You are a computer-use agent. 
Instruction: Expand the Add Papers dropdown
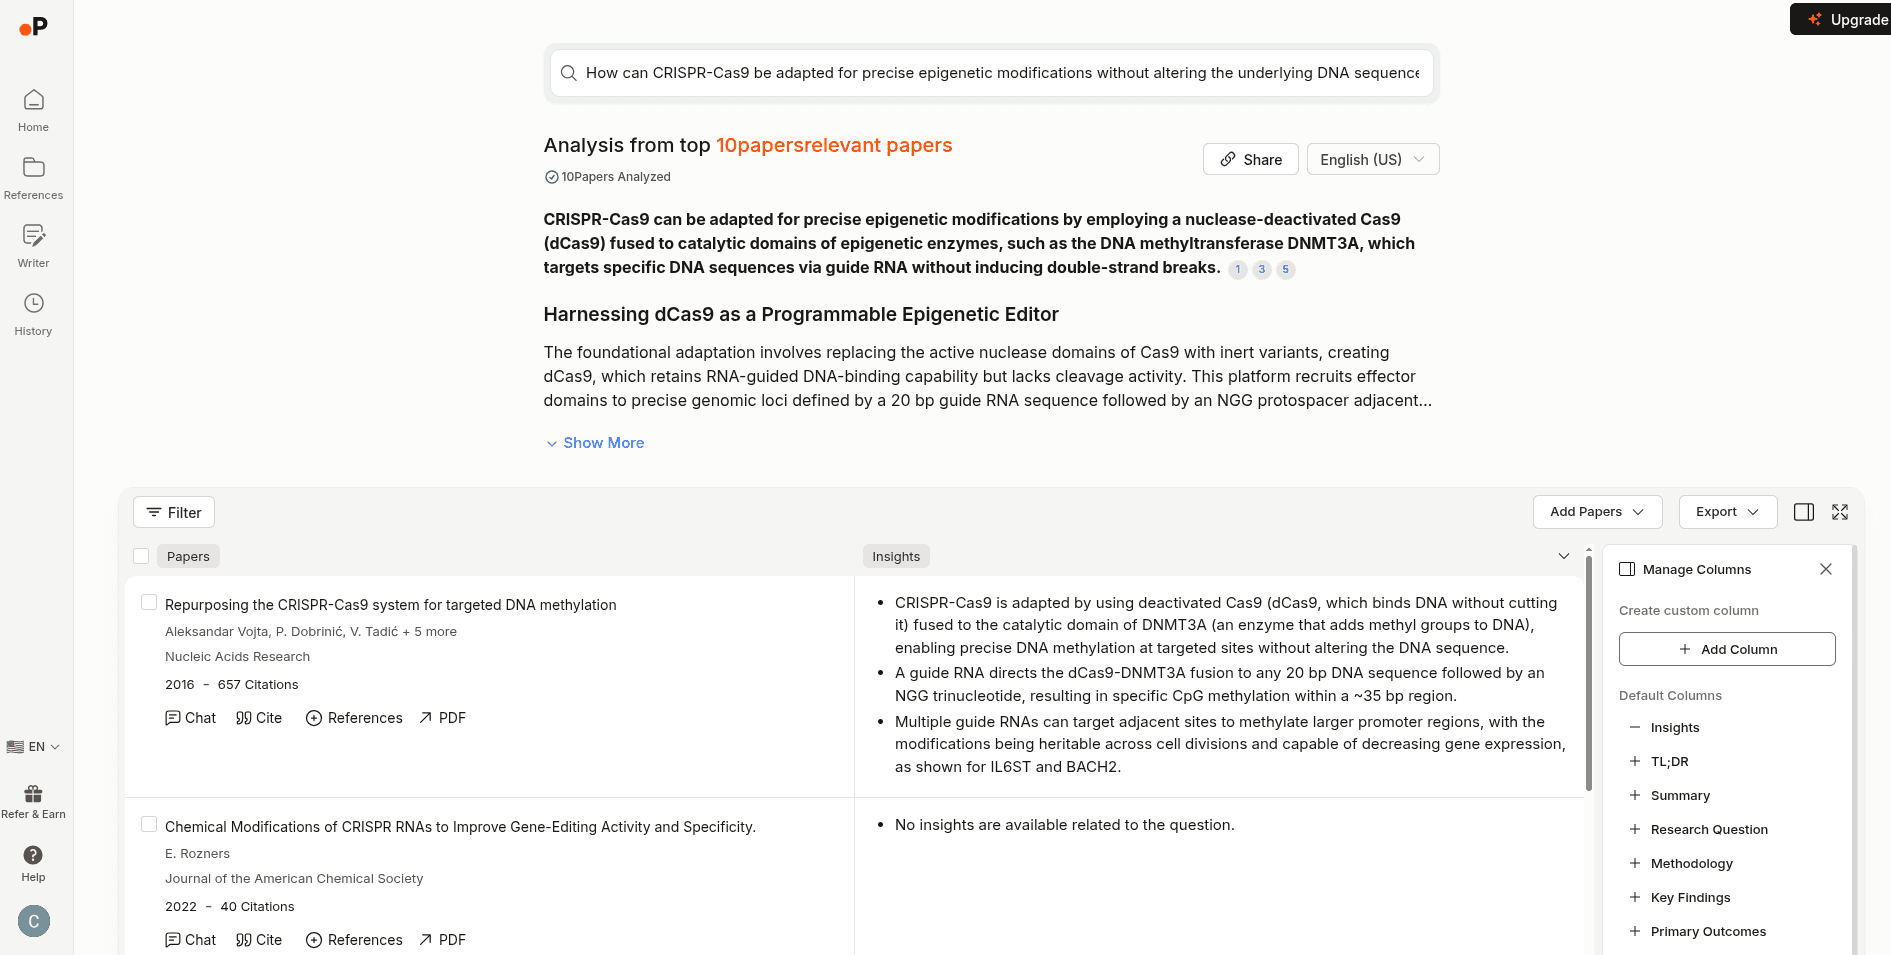[1597, 512]
